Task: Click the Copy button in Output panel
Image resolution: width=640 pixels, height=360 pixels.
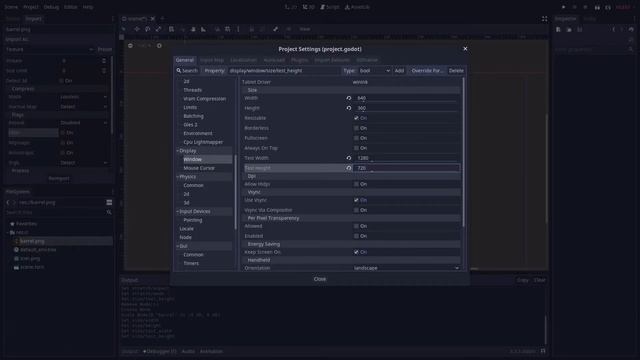Action: [x=522, y=280]
